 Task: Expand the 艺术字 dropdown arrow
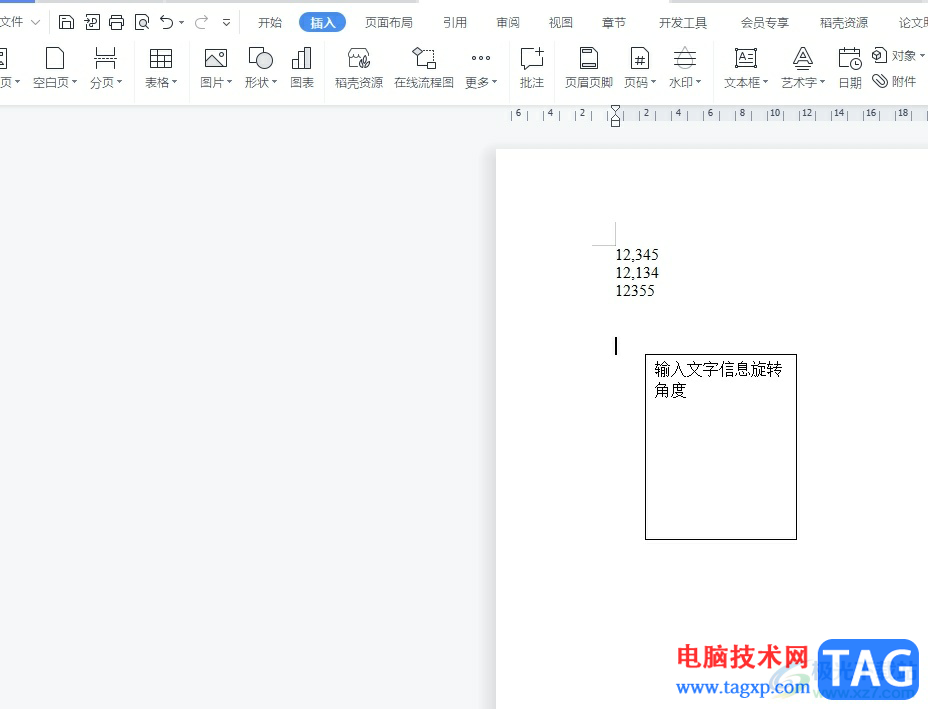click(823, 82)
